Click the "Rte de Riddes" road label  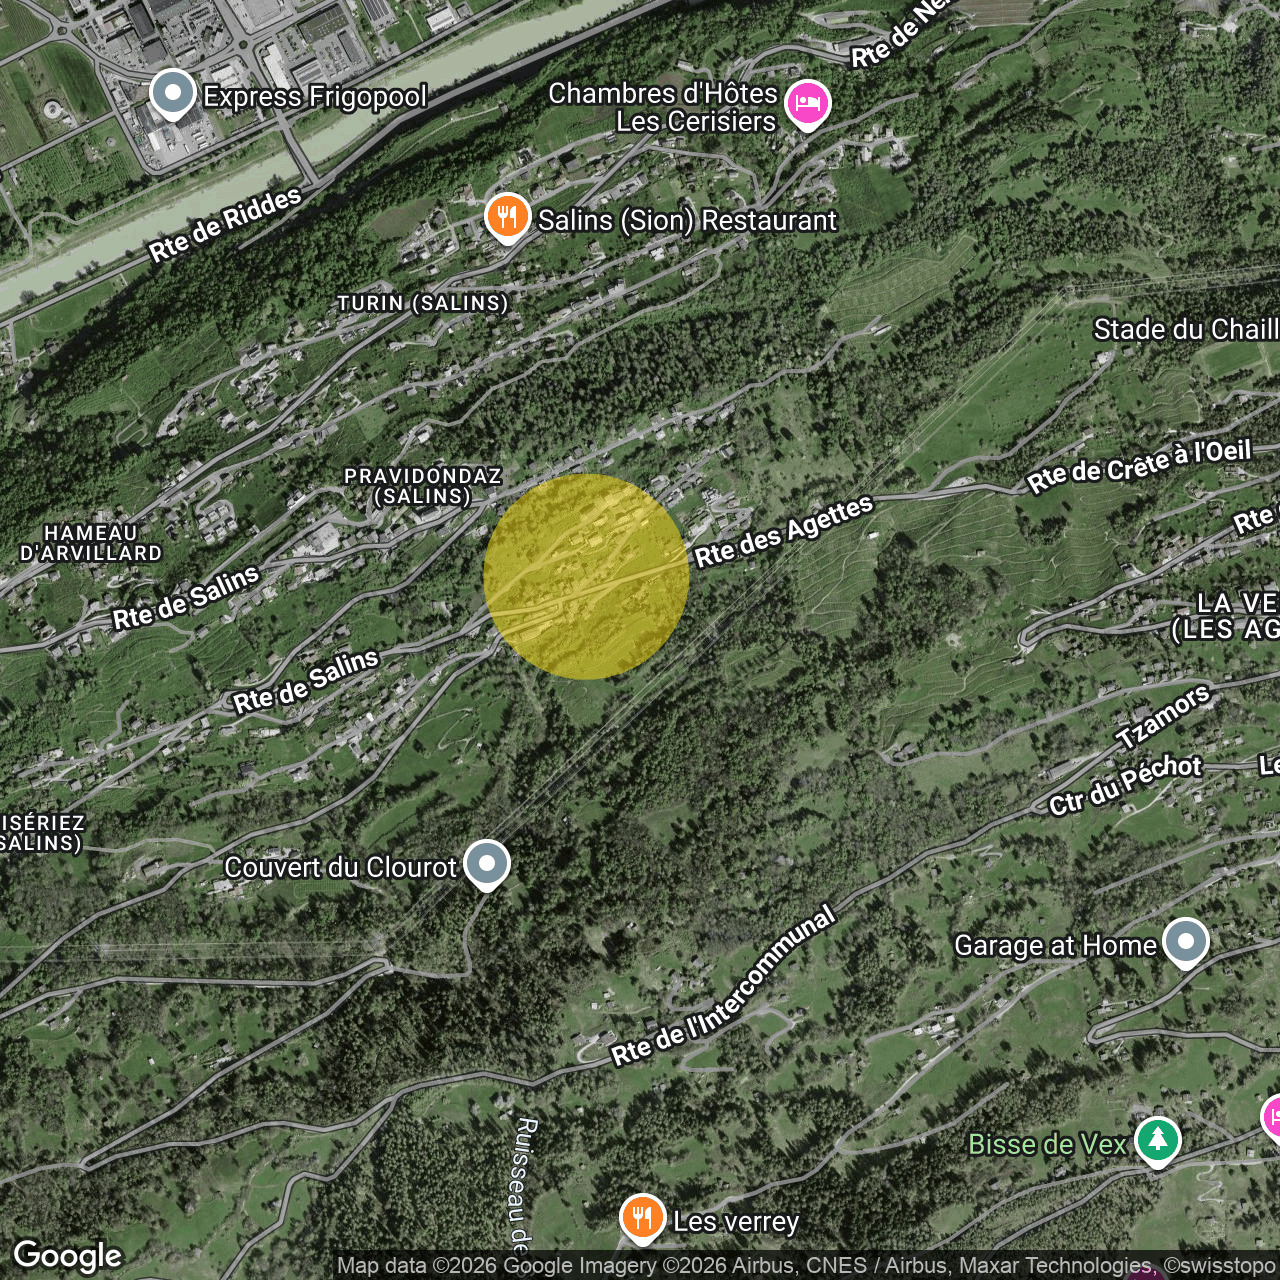[225, 225]
